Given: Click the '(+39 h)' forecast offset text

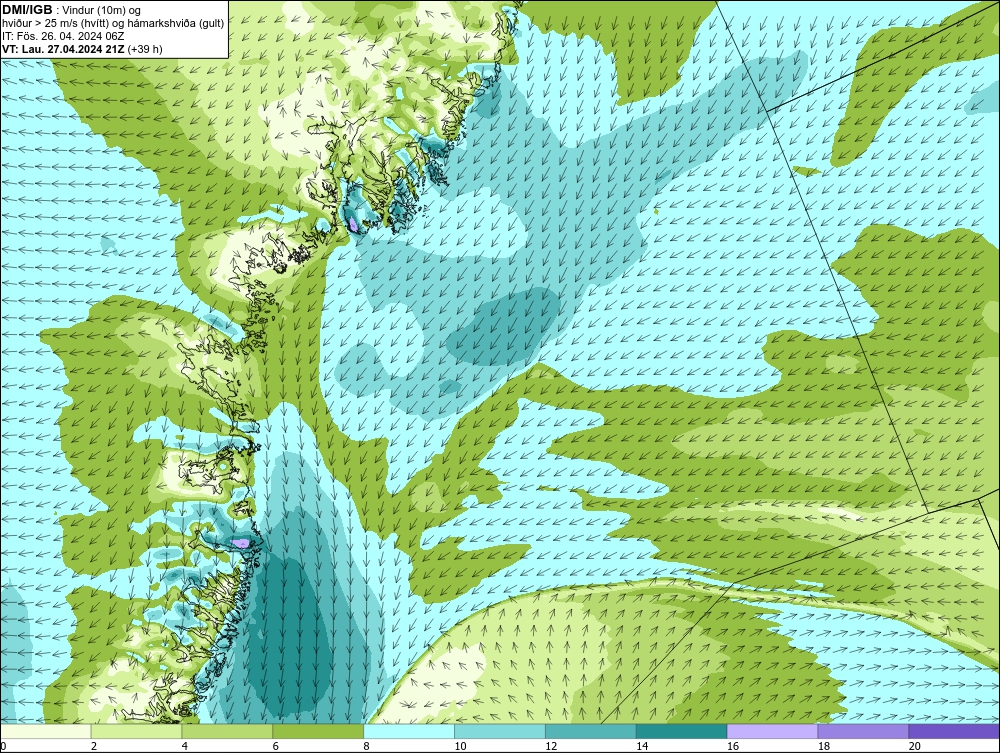Looking at the screenshot, I should [145, 49].
